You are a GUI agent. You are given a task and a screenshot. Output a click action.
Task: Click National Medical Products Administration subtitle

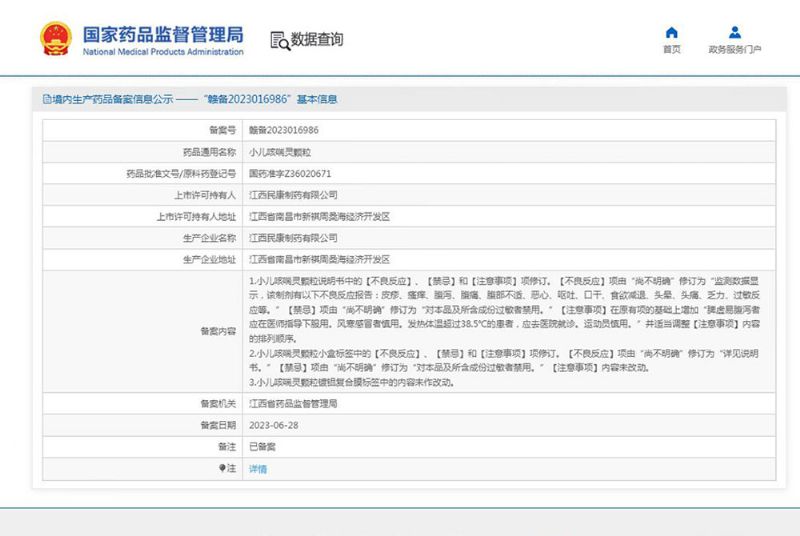click(162, 52)
